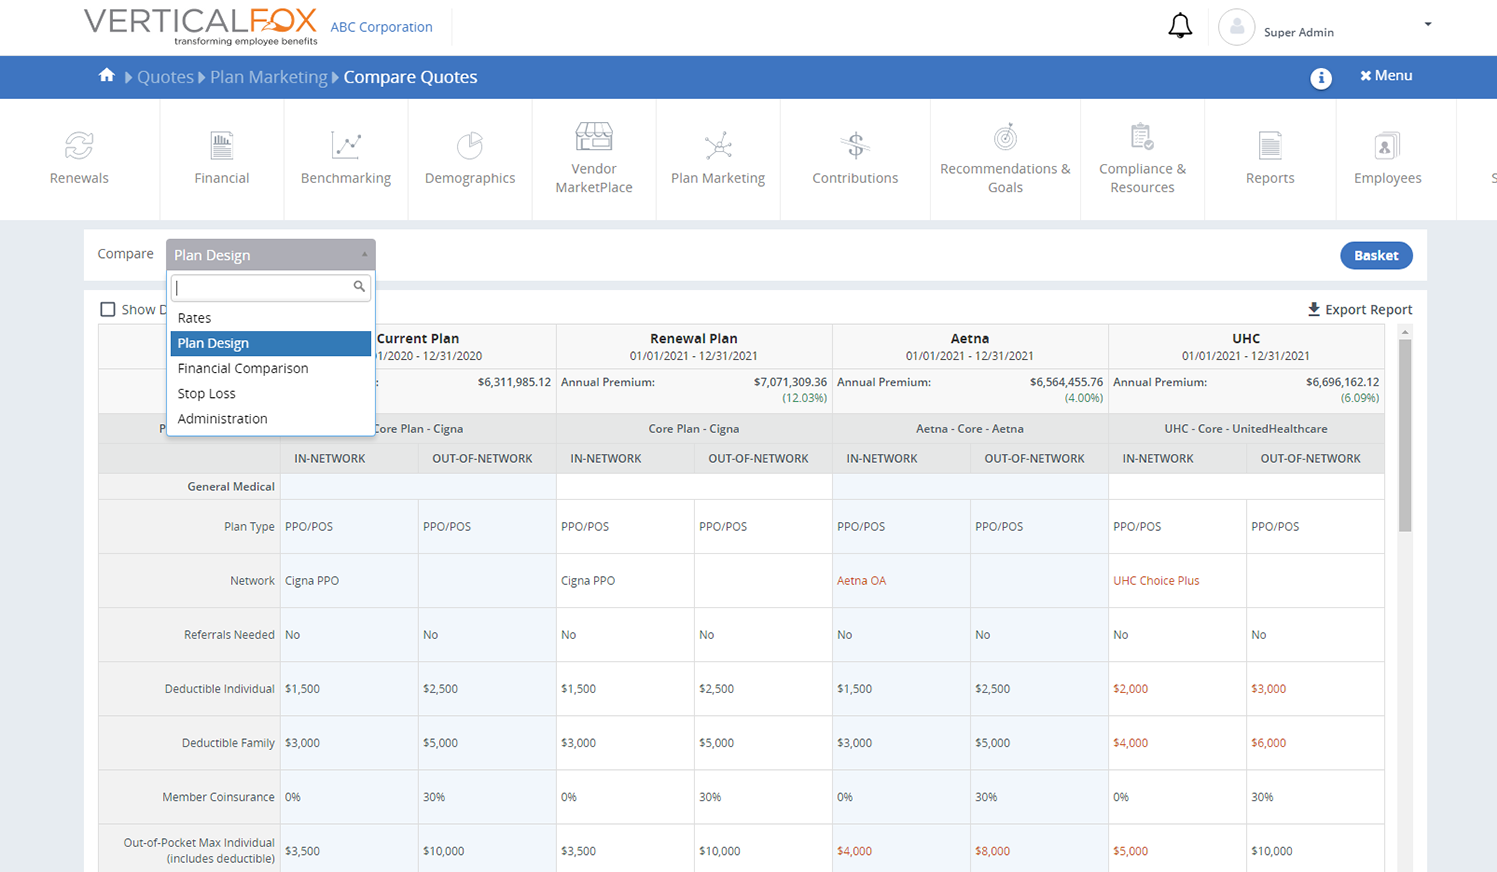Close the Menu via the Menu item
The height and width of the screenshot is (872, 1497).
(x=1386, y=76)
